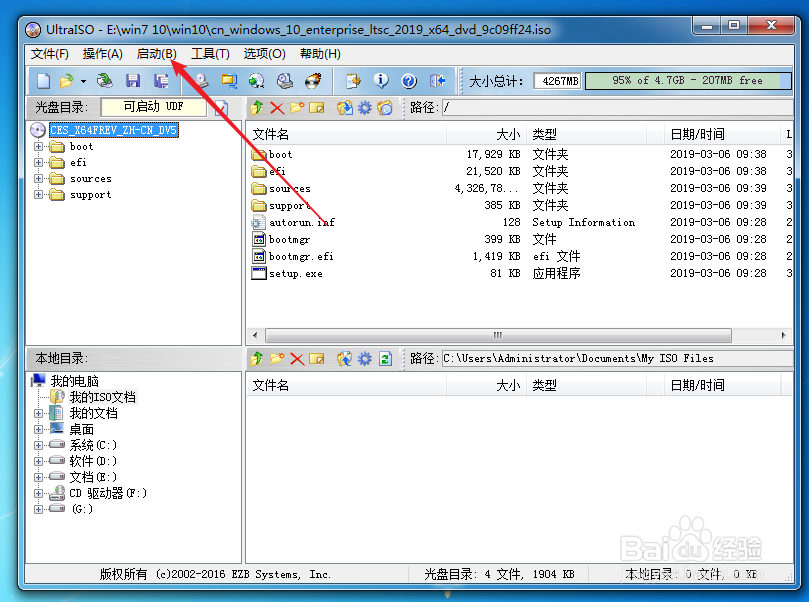Click the Open folder toolbar icon

(x=67, y=81)
